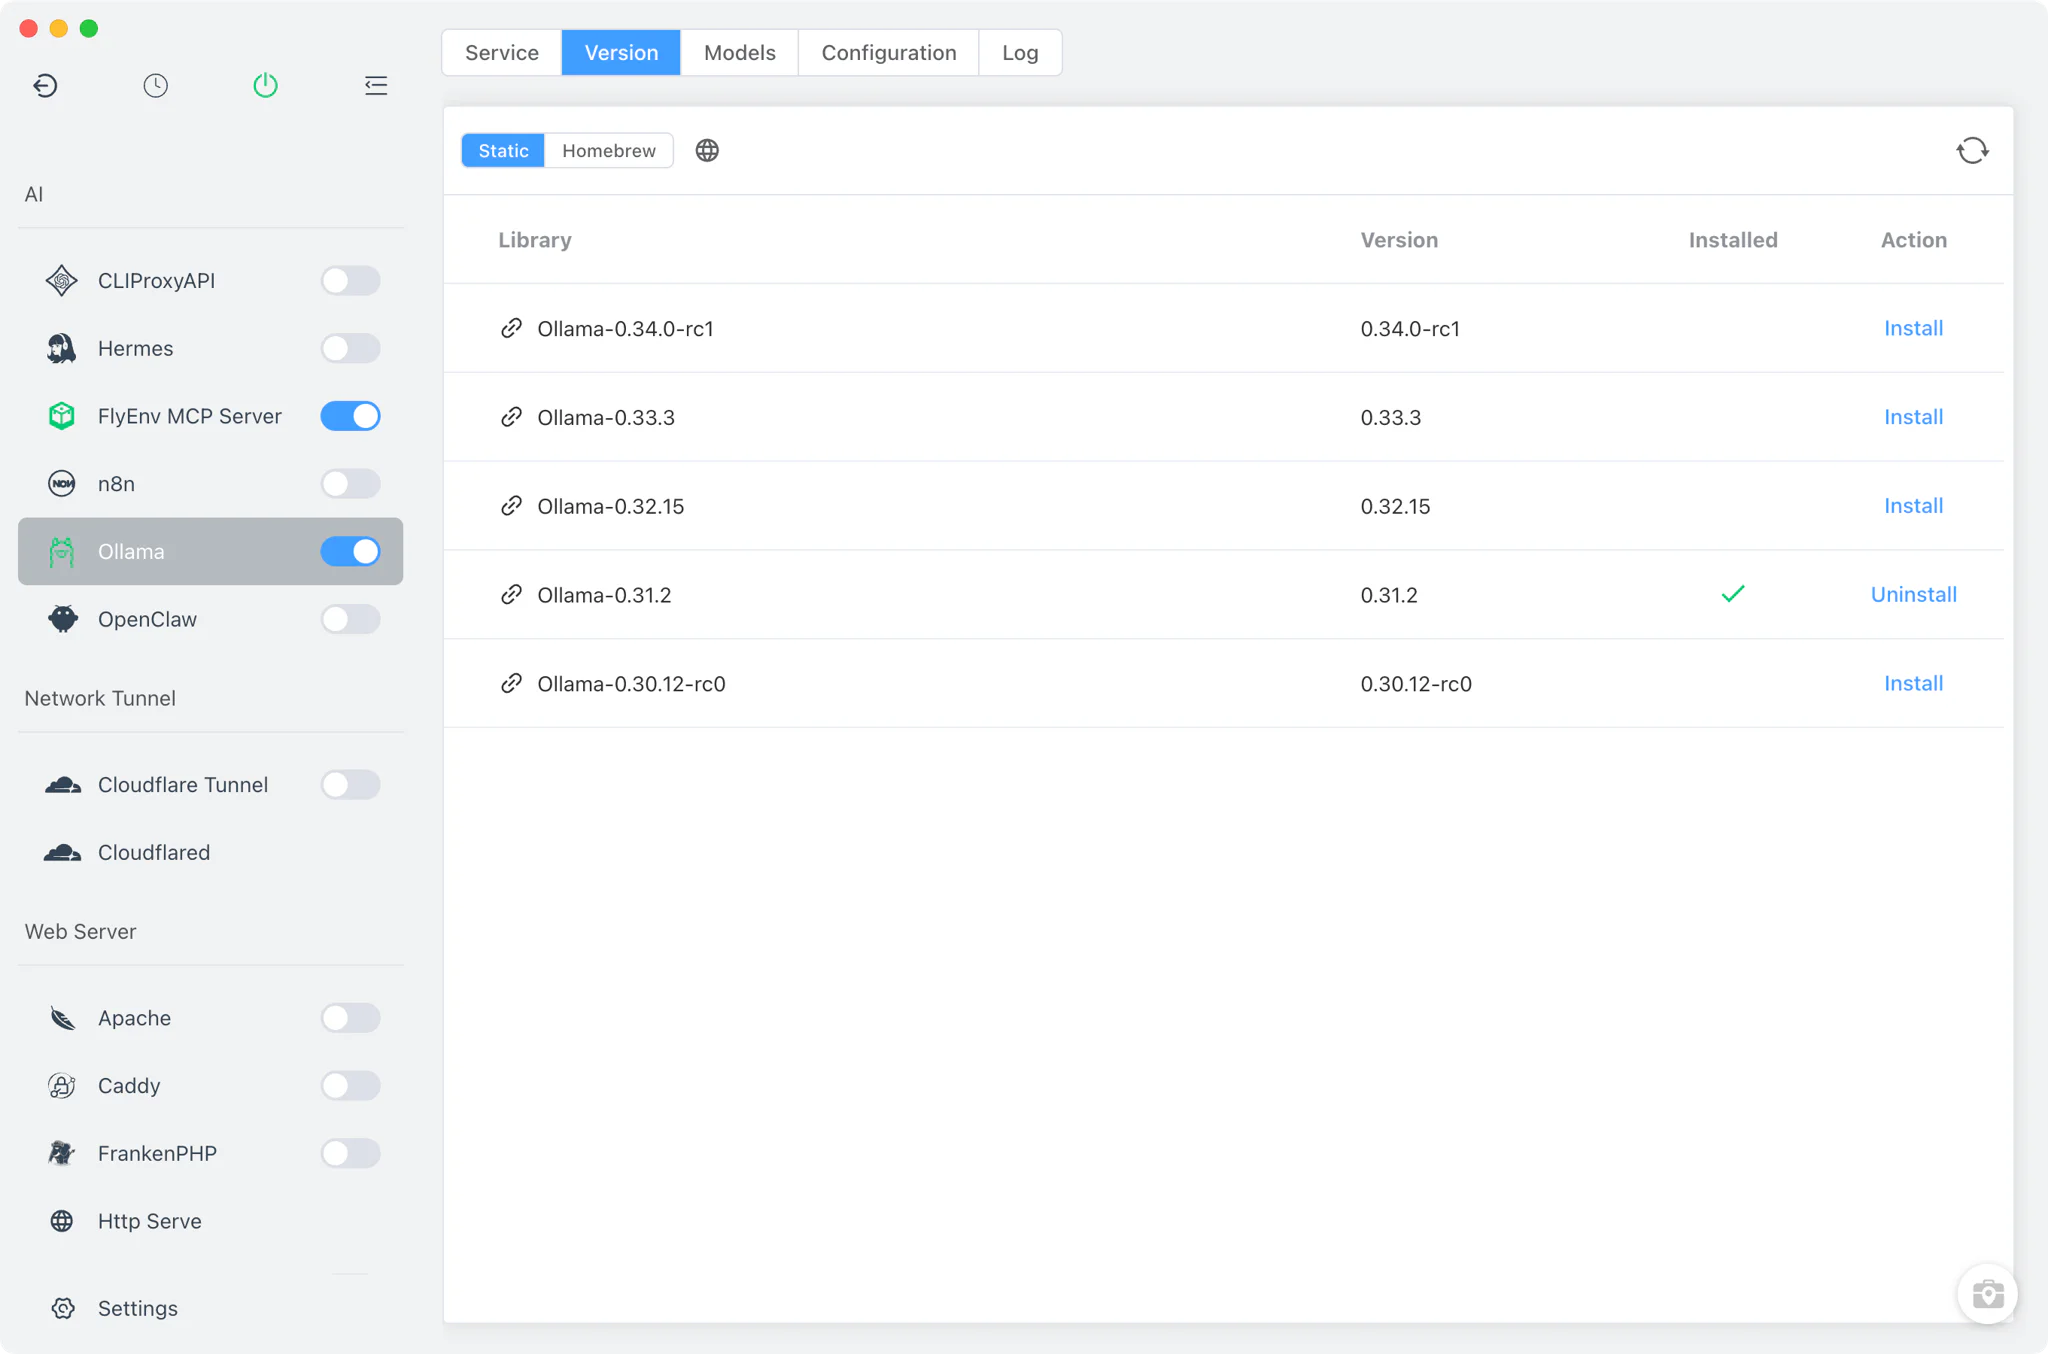The height and width of the screenshot is (1354, 2048).
Task: Disable the FlyEnv MCP Server toggle
Action: pos(350,416)
